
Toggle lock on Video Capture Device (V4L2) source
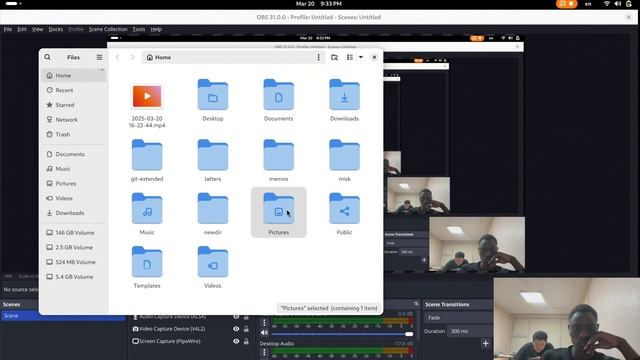tap(246, 329)
